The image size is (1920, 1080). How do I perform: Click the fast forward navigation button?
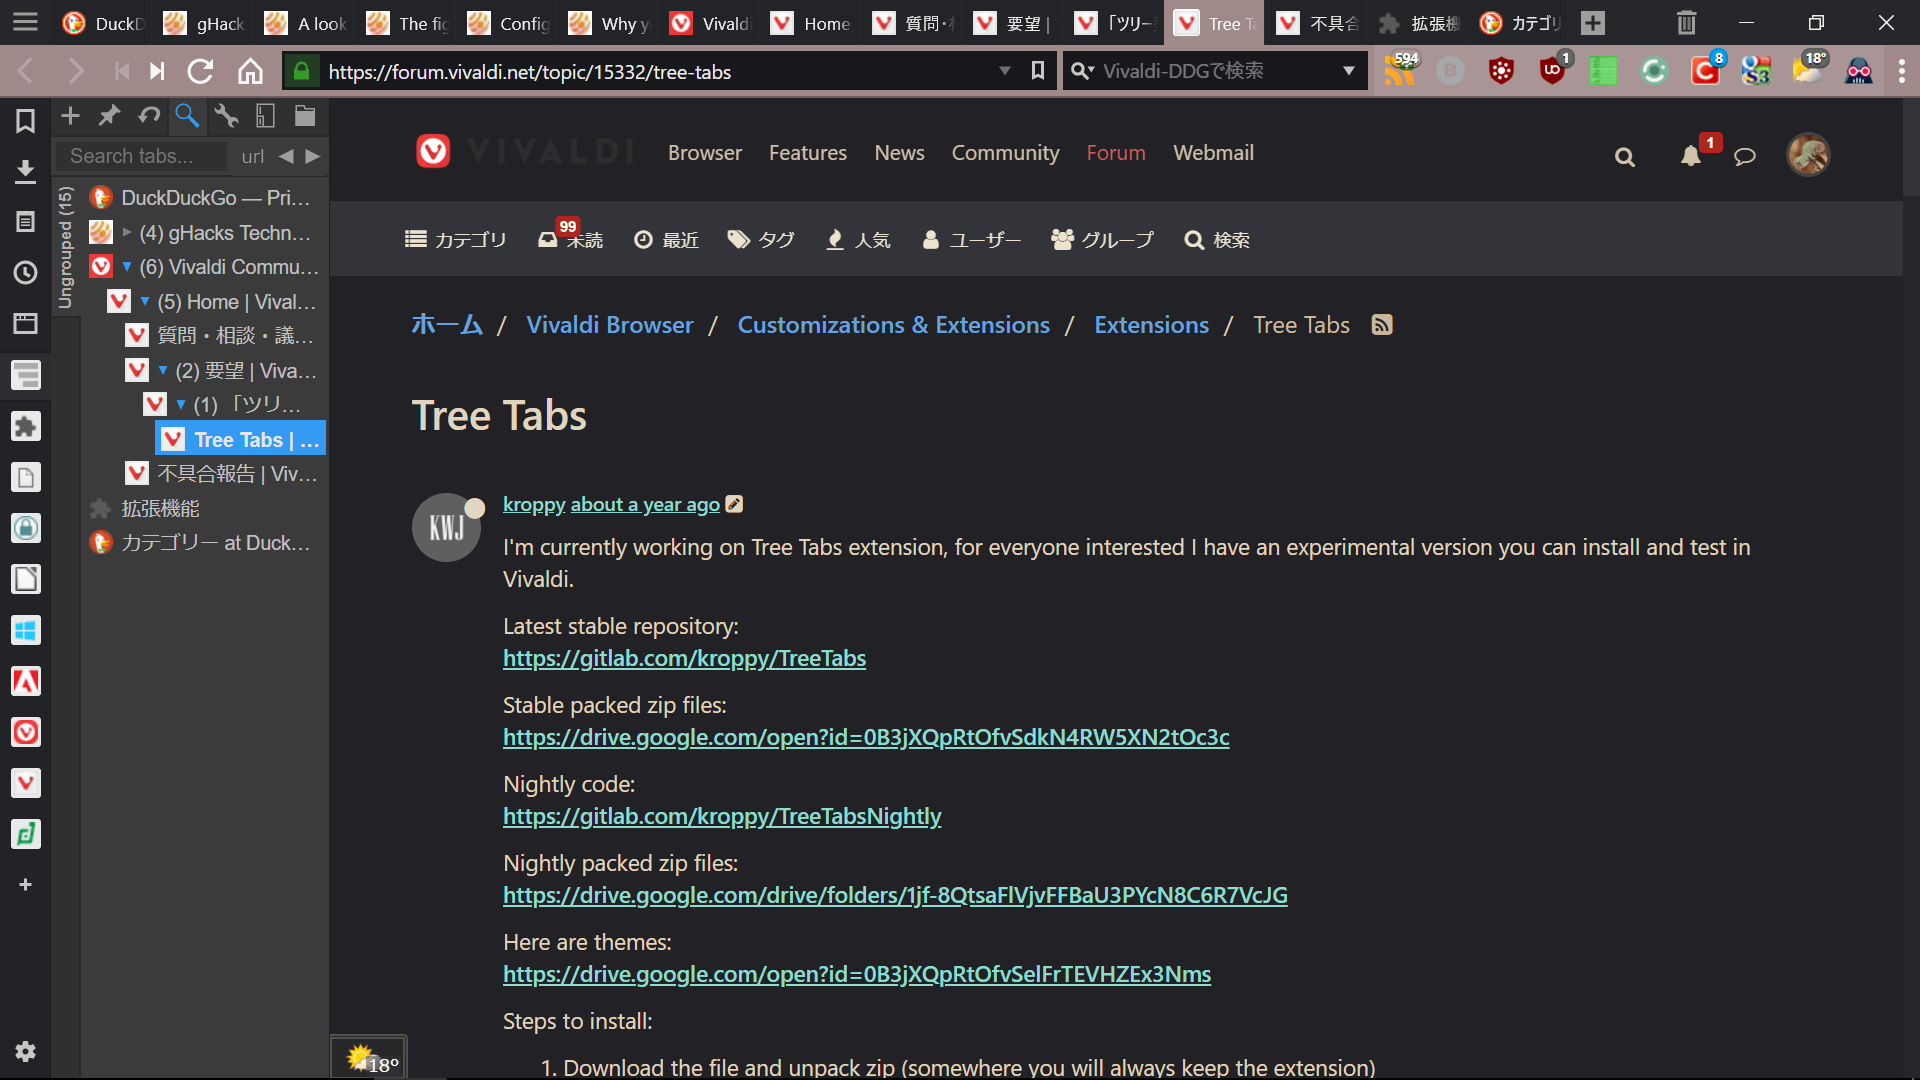point(157,71)
